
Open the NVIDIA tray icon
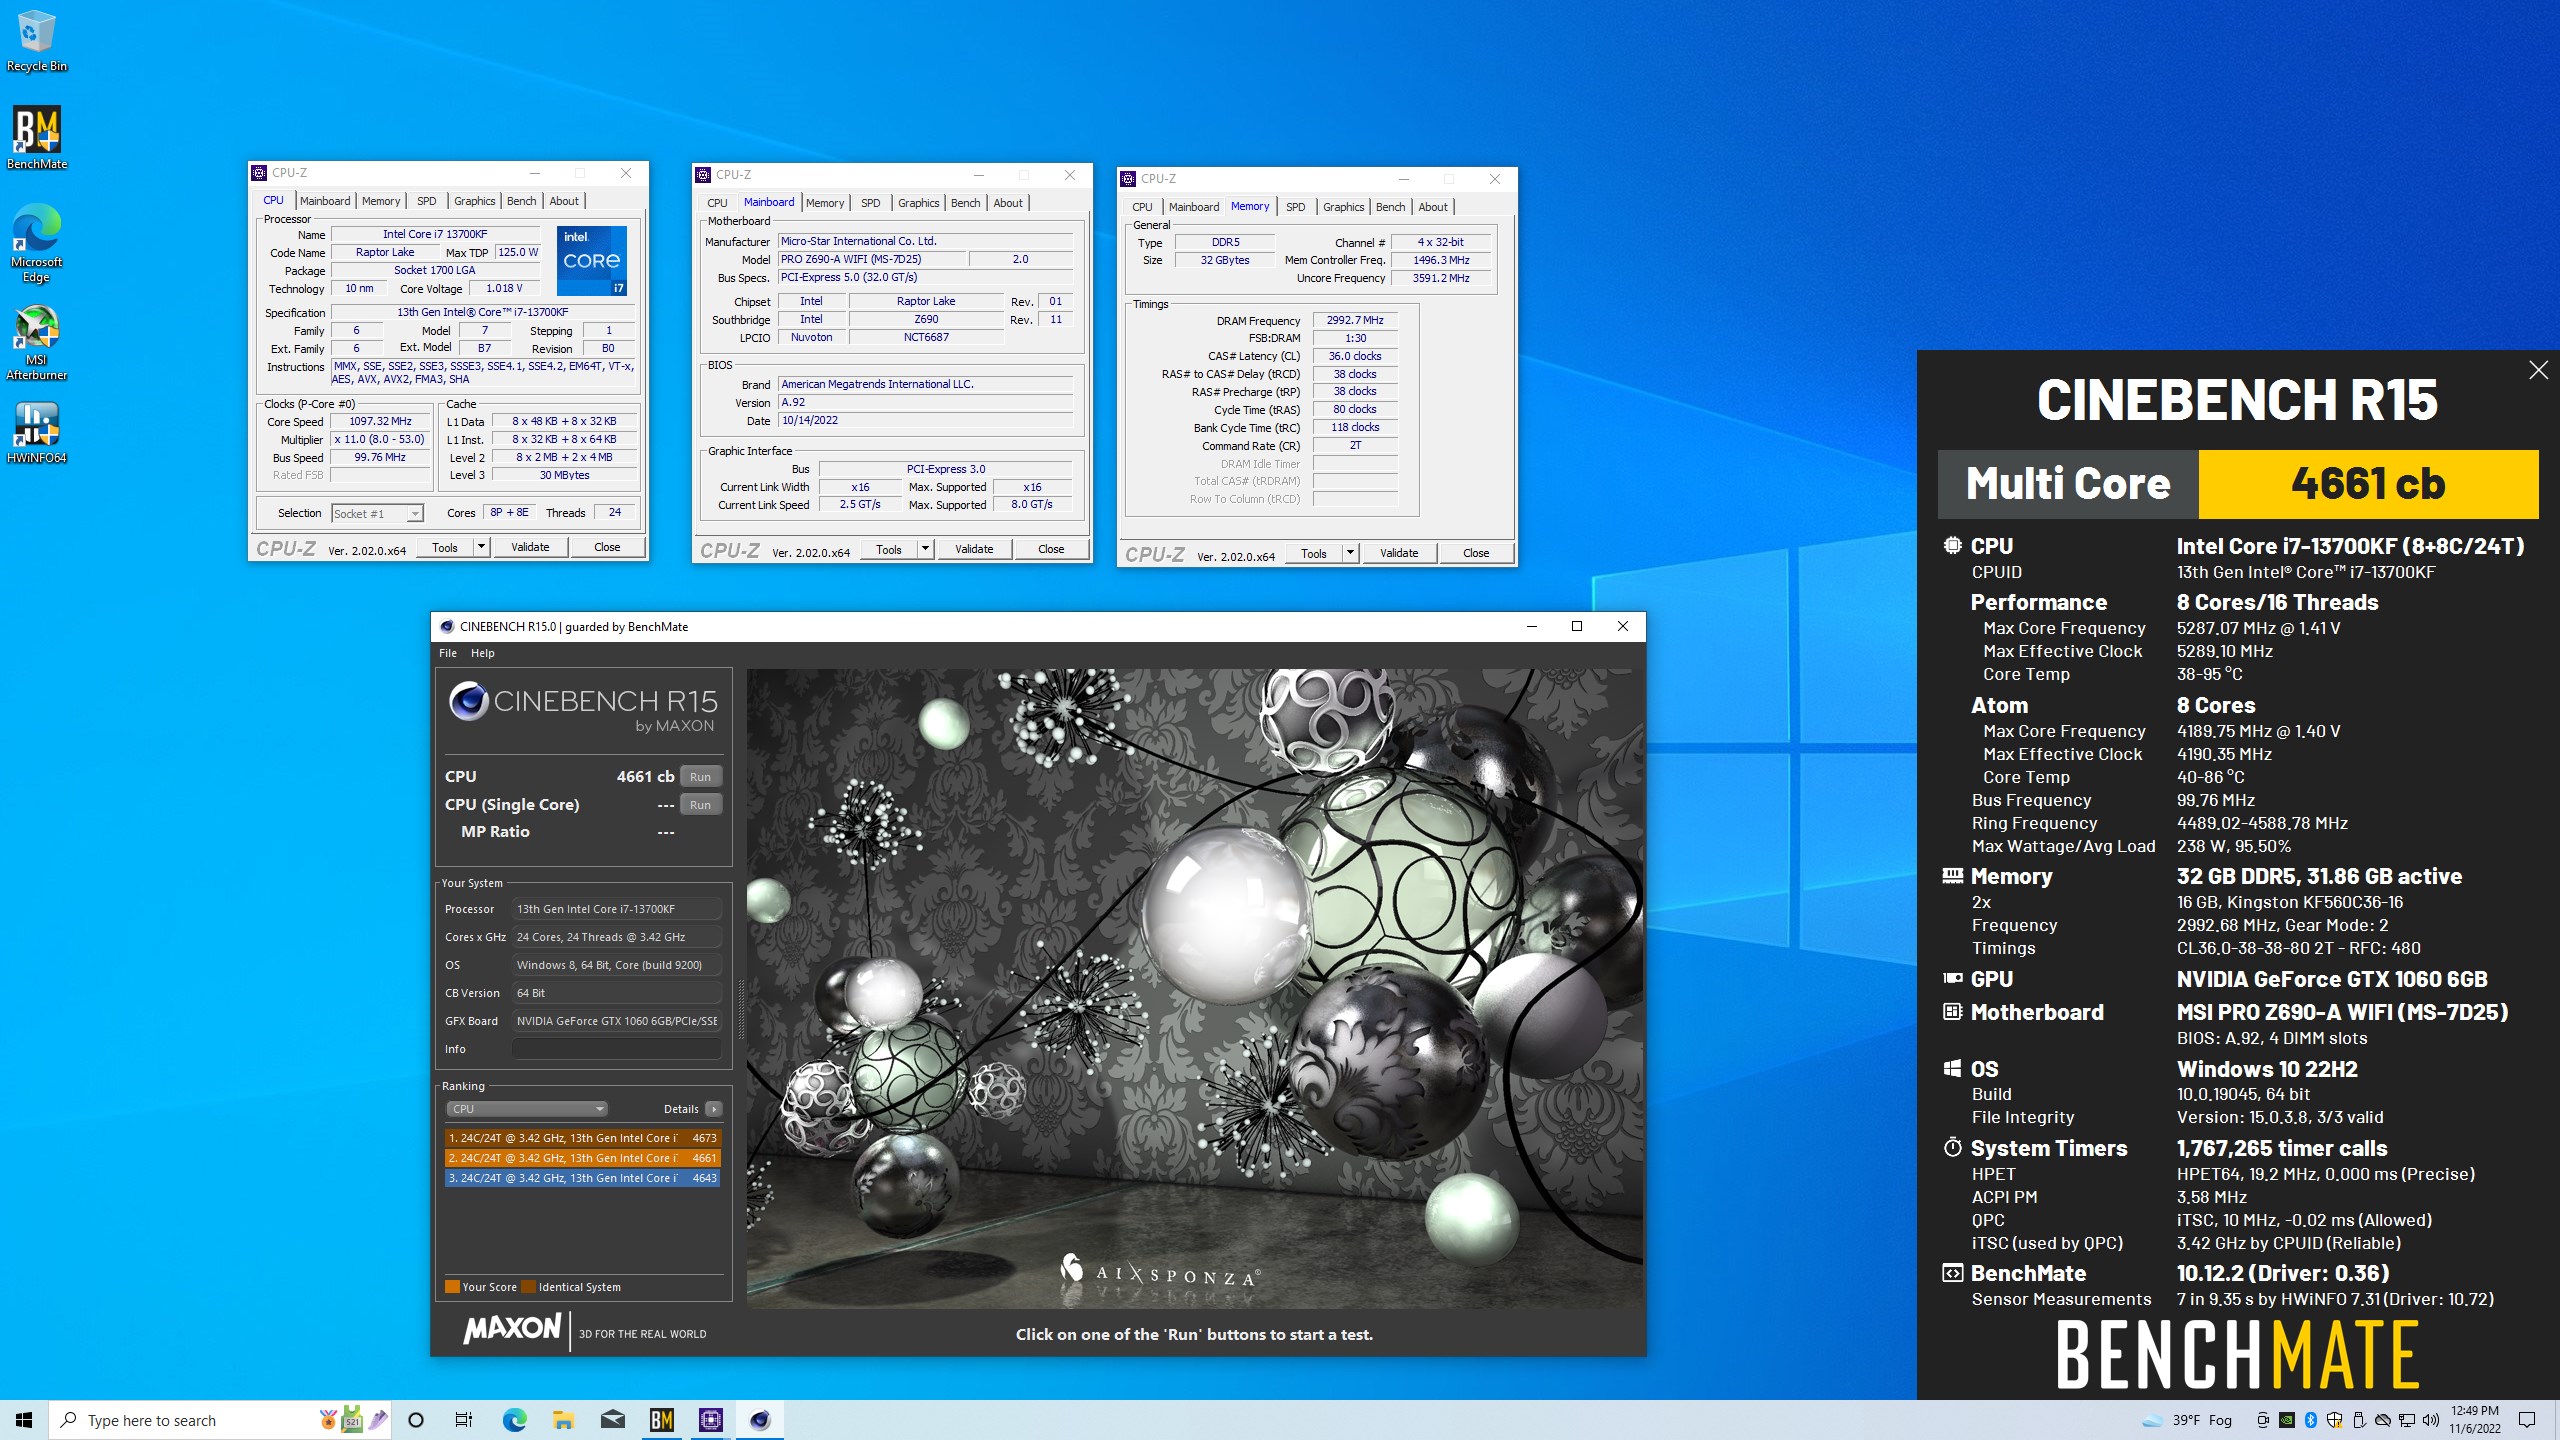(x=2286, y=1420)
